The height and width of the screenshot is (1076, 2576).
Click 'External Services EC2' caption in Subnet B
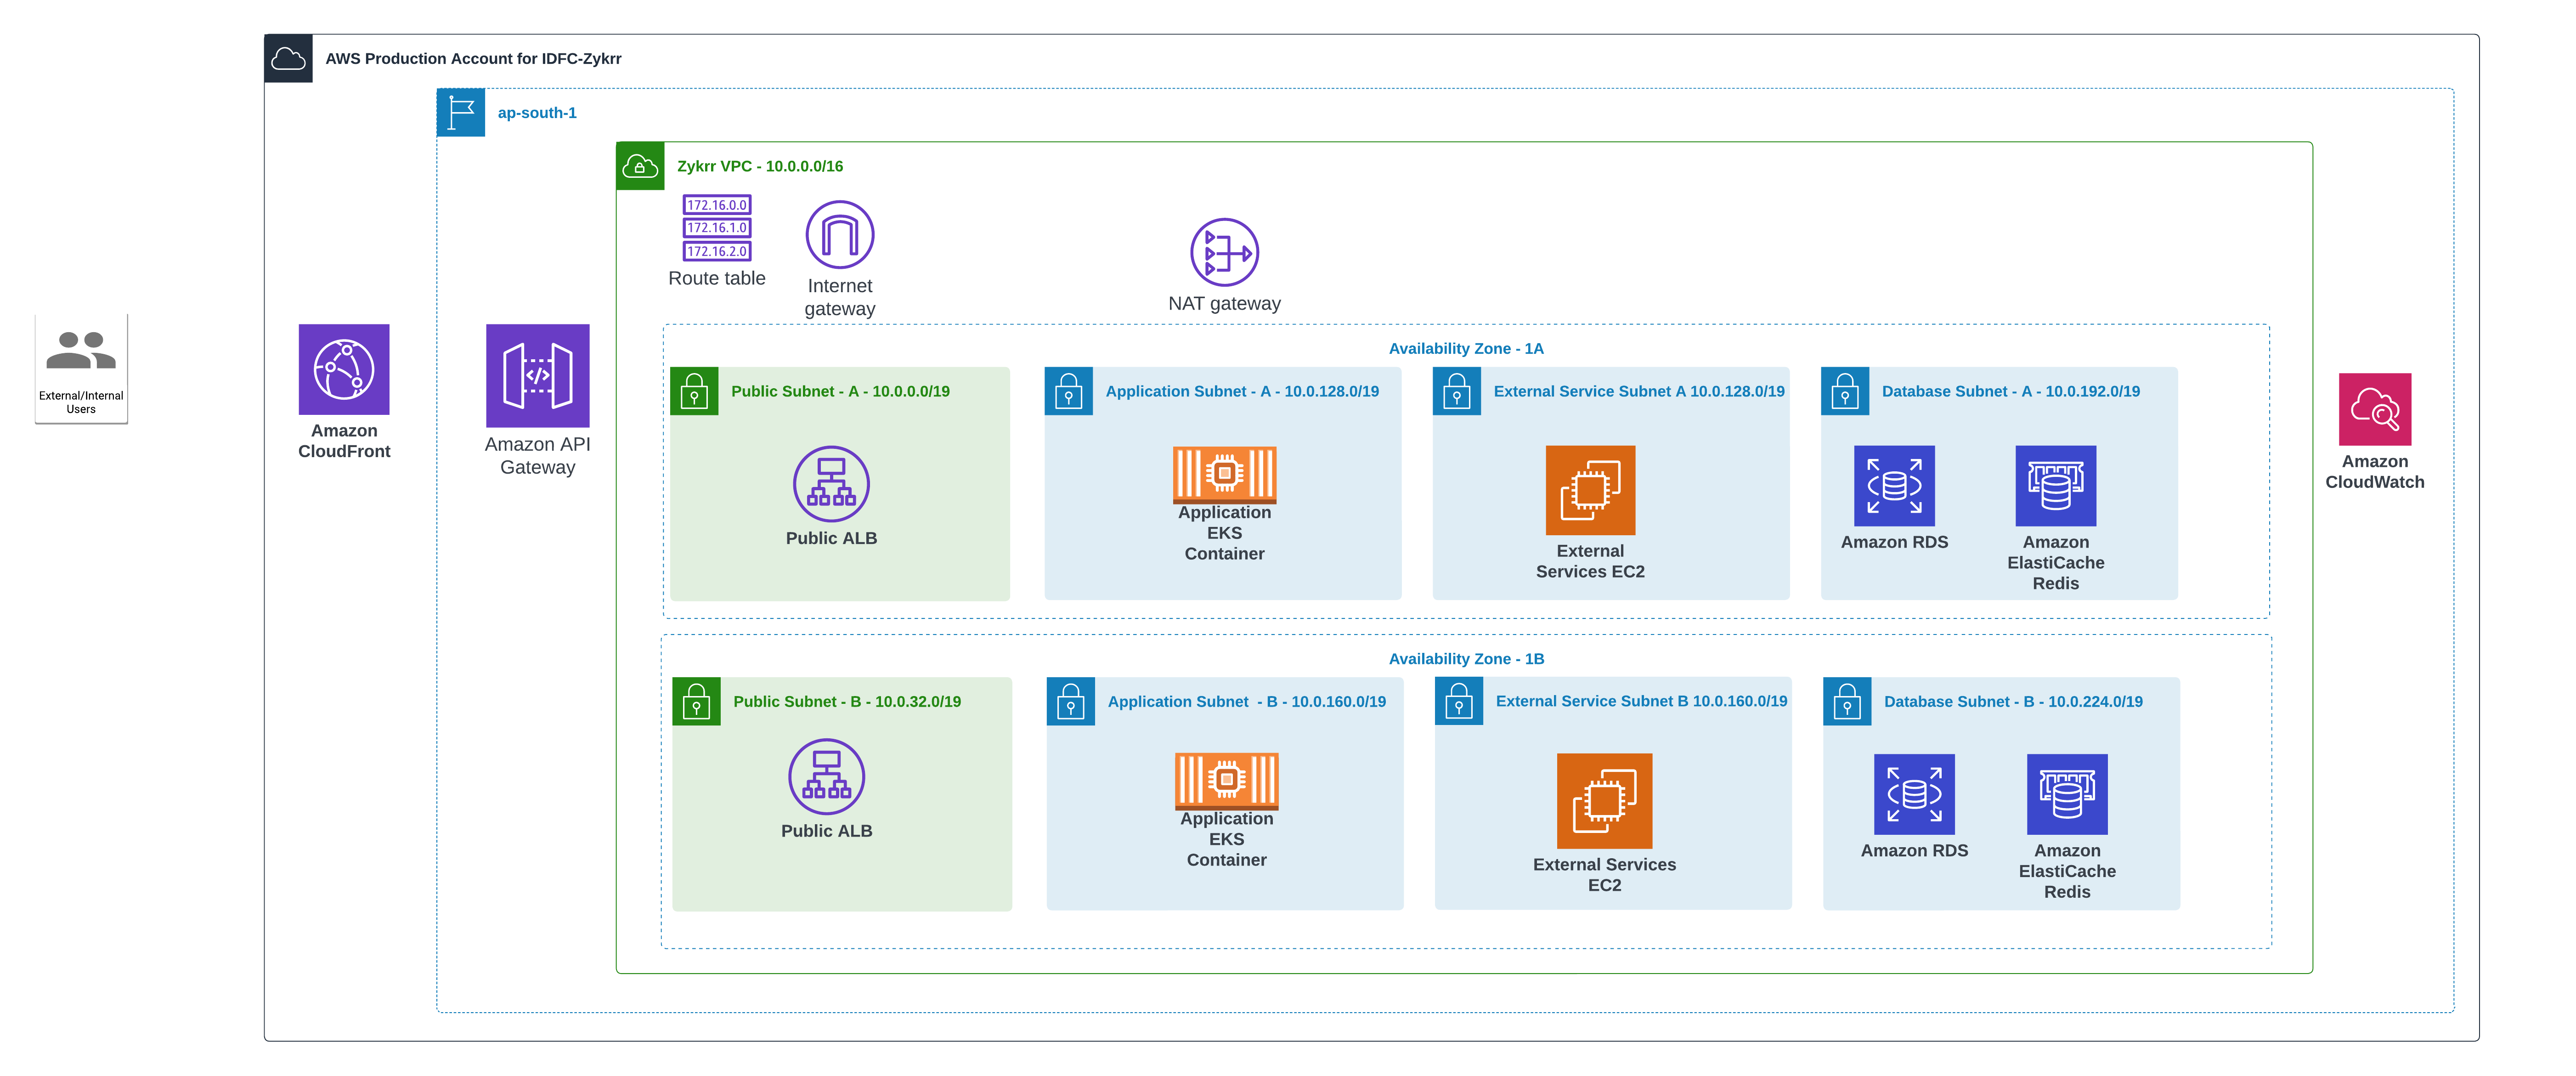[1604, 875]
